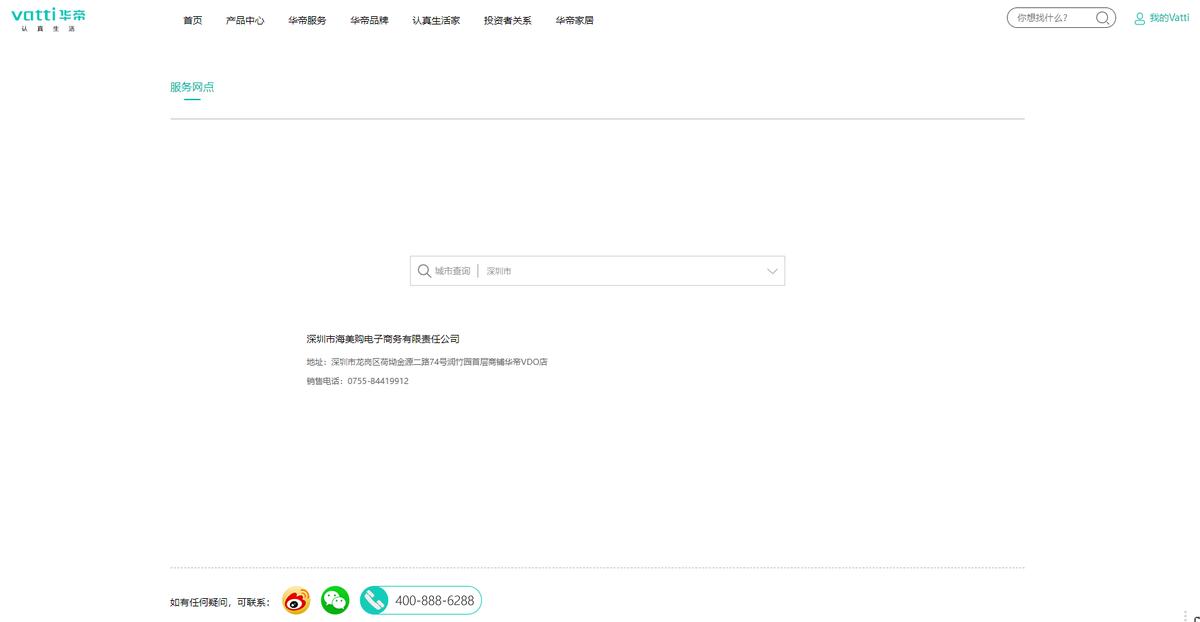Image resolution: width=1200 pixels, height=622 pixels.
Task: Open the 产品中心 menu
Action: point(245,19)
